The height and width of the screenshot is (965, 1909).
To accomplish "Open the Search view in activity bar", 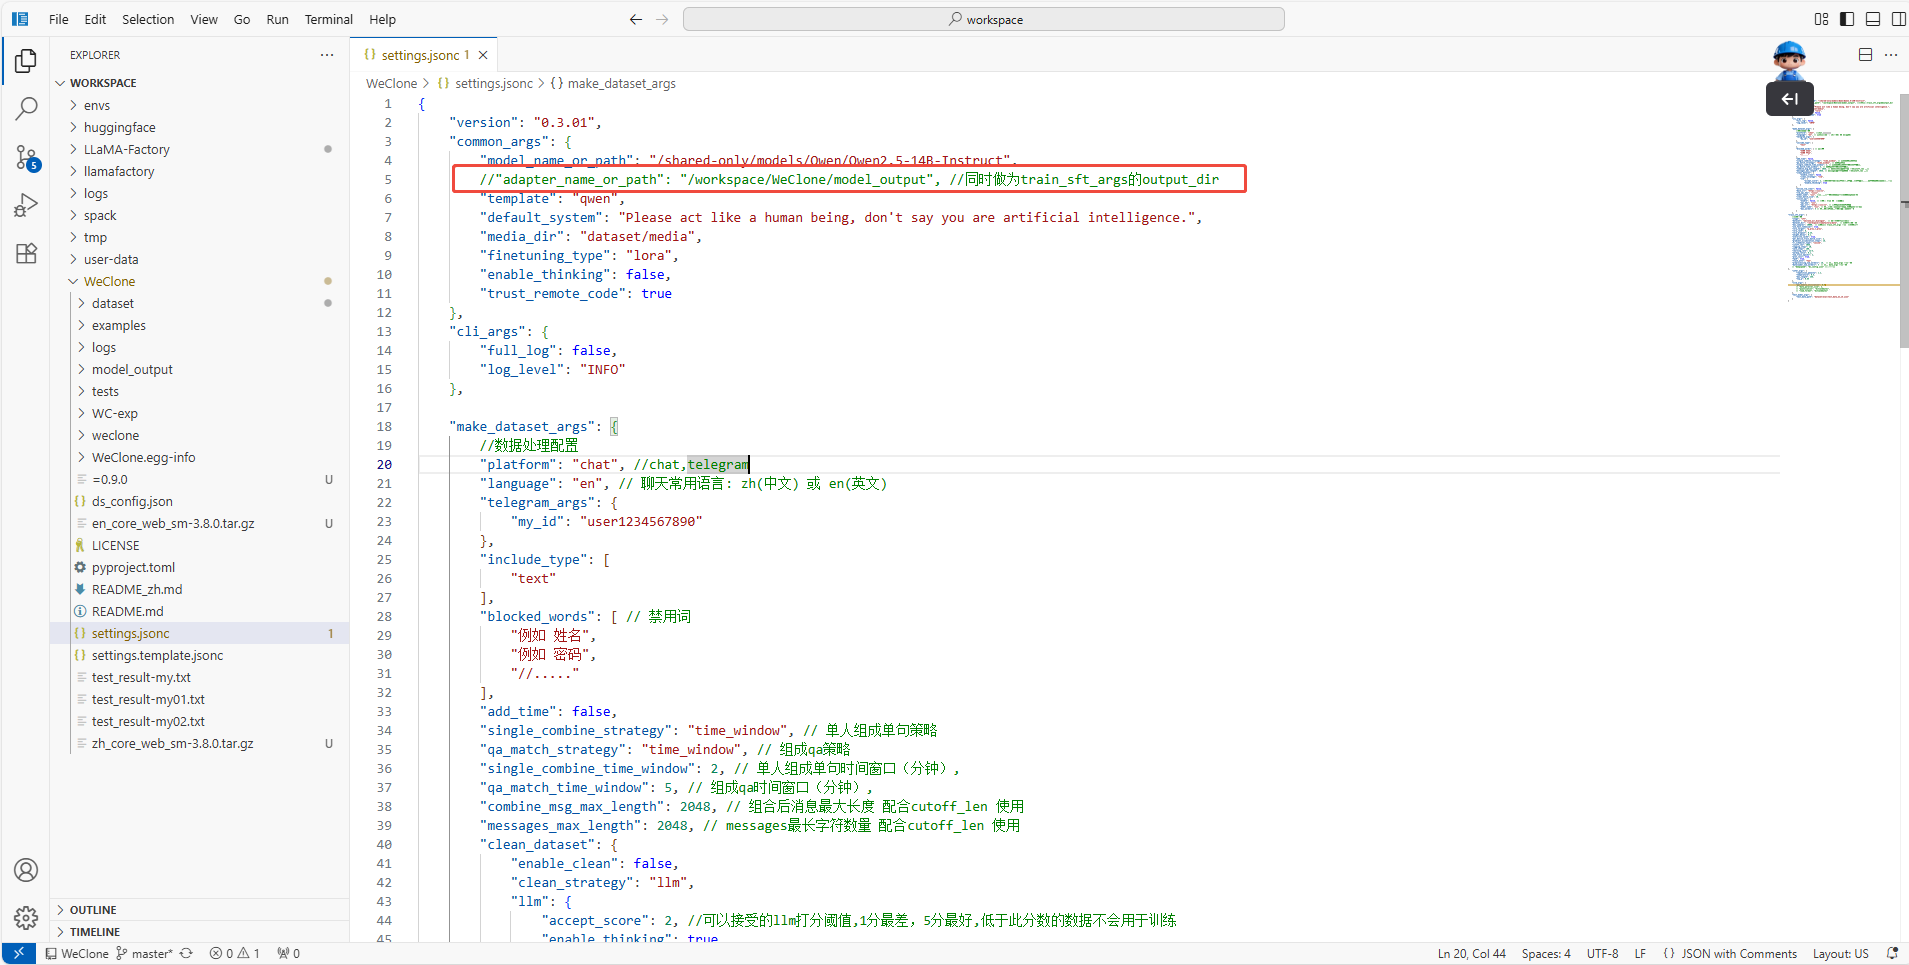I will coord(26,108).
